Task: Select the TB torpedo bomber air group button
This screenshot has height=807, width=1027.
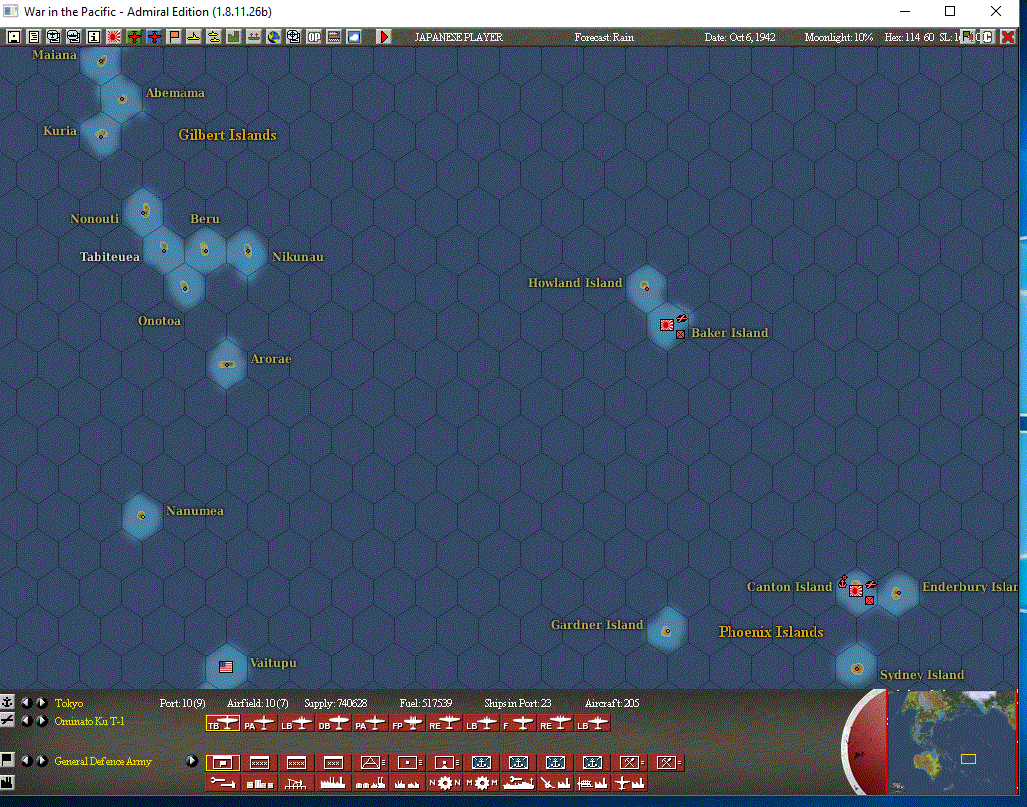Action: (223, 724)
